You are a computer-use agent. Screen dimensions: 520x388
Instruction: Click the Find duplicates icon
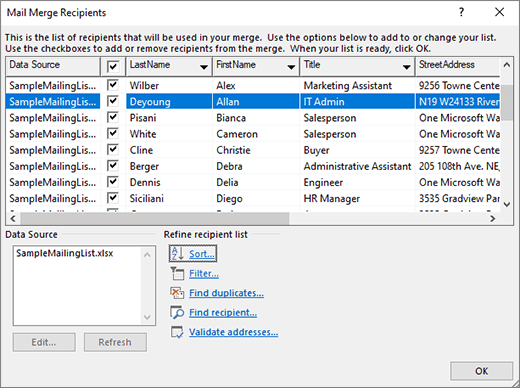177,293
